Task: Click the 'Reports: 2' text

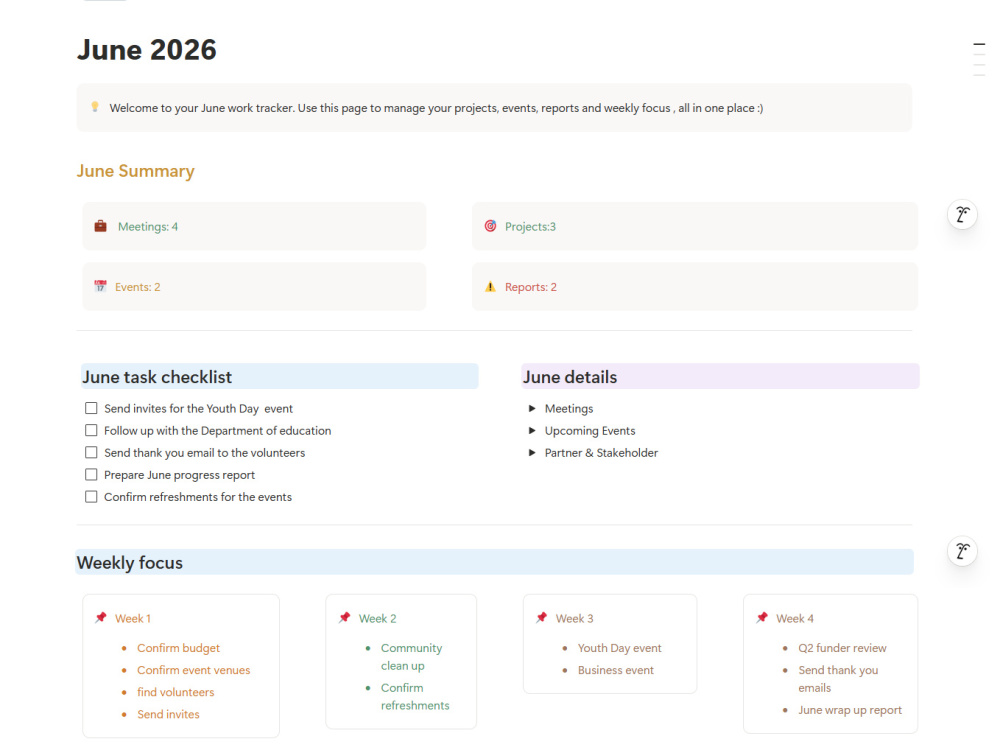Action: coord(531,287)
